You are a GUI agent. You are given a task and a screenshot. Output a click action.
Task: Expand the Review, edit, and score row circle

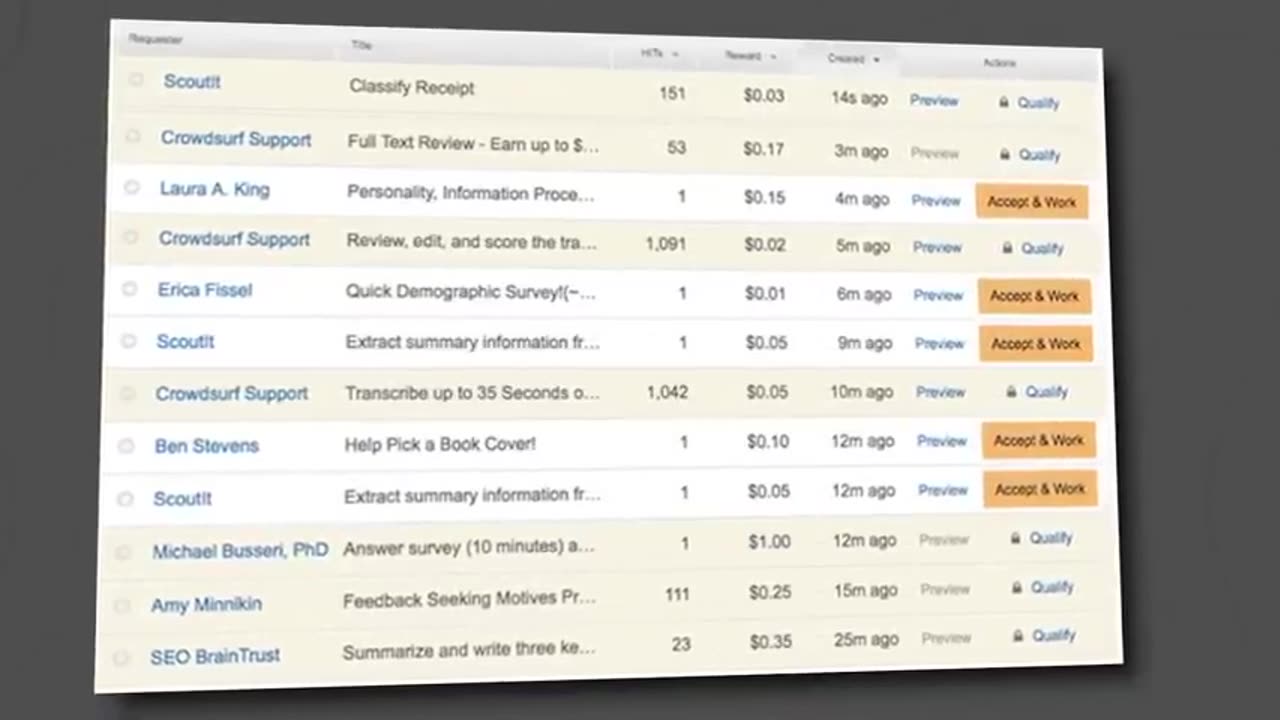(x=130, y=237)
